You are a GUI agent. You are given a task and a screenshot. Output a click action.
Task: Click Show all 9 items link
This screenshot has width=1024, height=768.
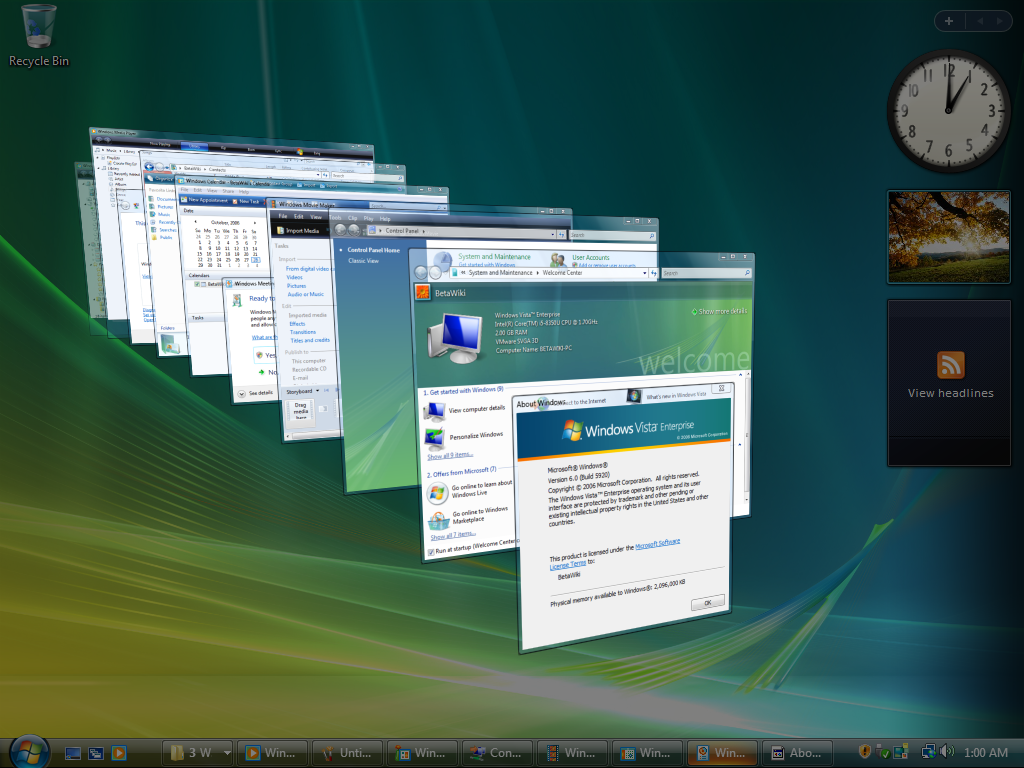point(451,455)
